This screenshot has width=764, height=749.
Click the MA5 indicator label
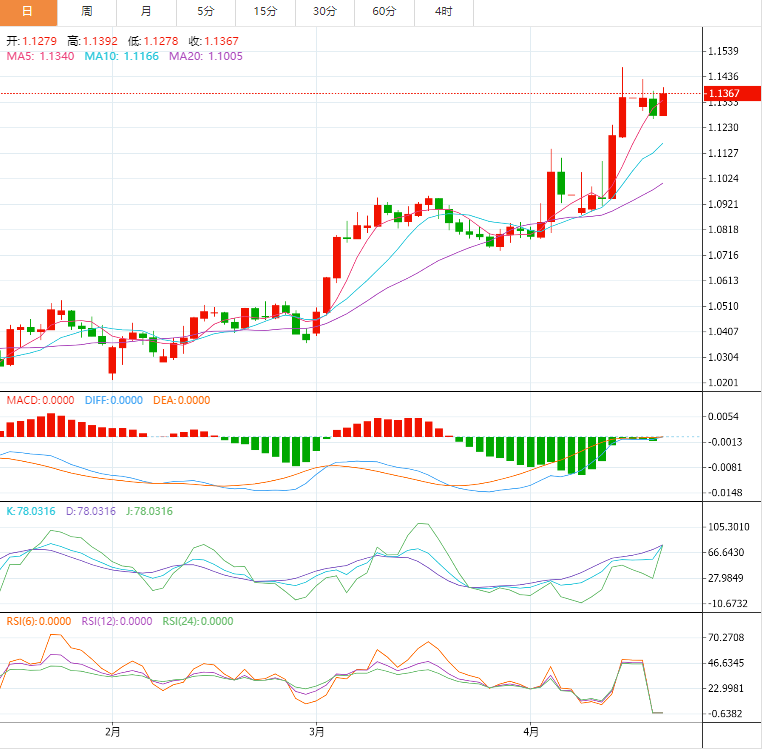40,57
